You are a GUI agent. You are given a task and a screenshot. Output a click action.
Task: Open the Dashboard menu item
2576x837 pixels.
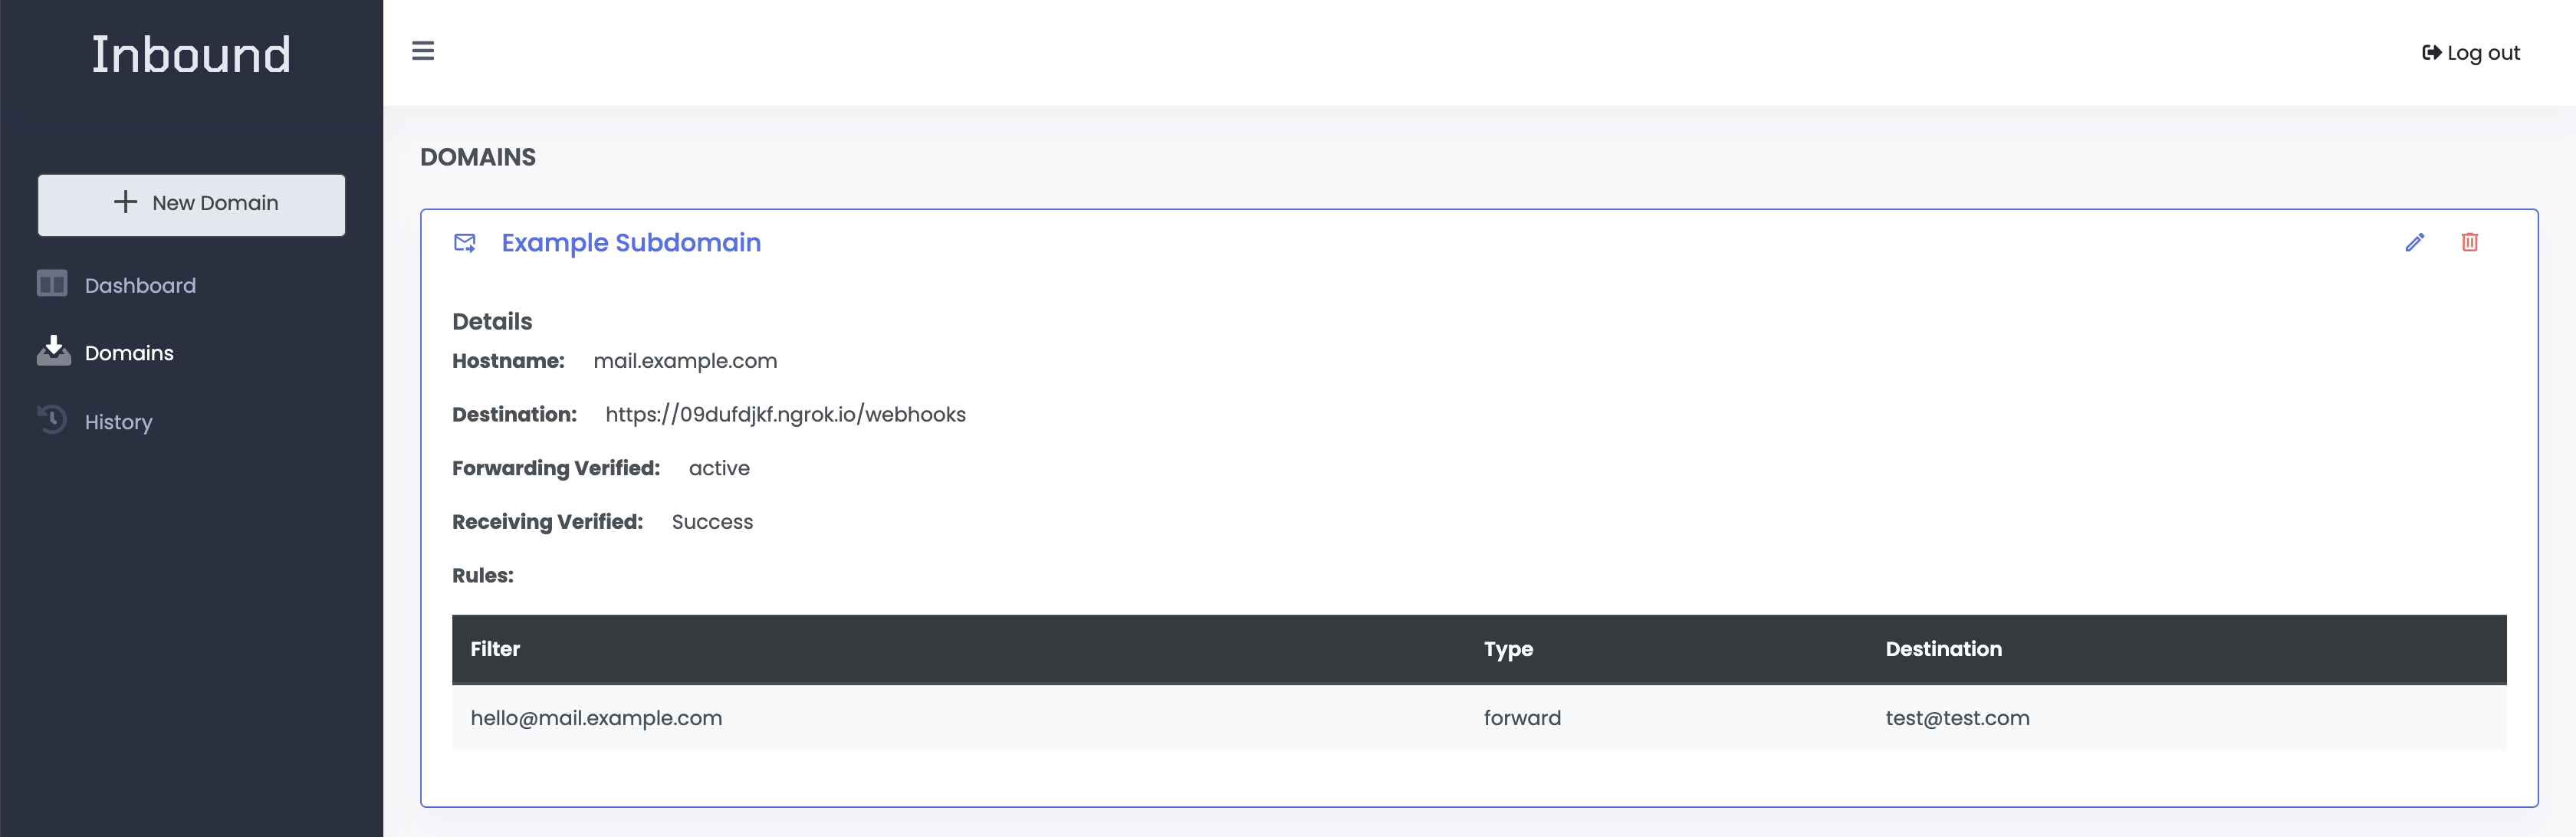point(140,286)
